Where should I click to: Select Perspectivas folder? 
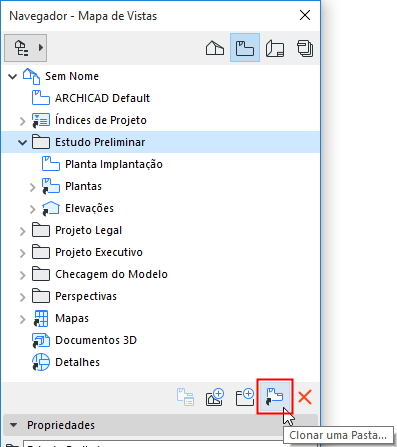pos(86,296)
